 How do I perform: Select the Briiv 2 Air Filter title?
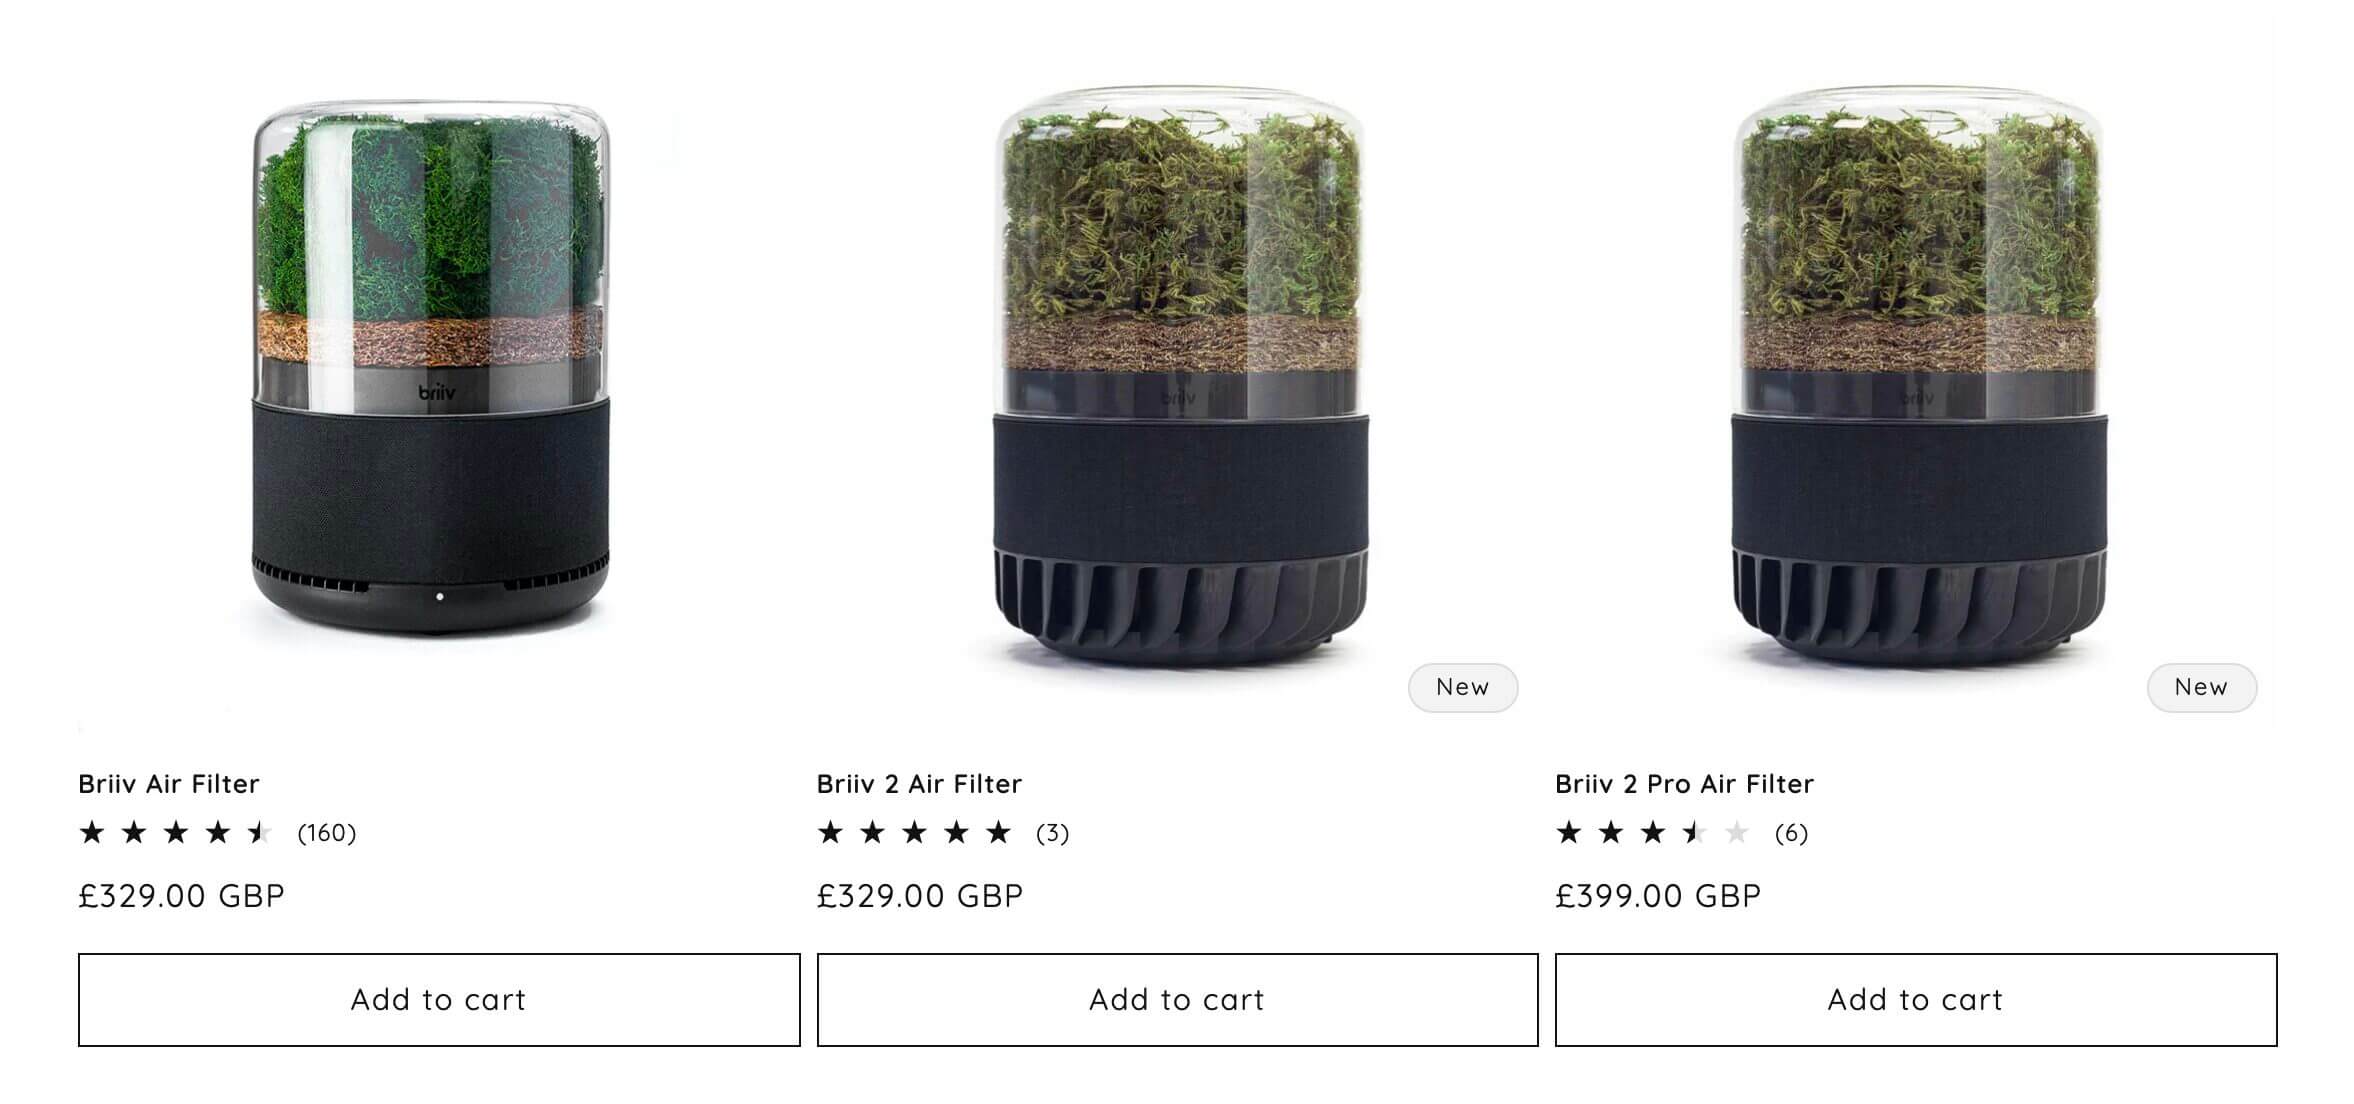pyautogui.click(x=919, y=784)
